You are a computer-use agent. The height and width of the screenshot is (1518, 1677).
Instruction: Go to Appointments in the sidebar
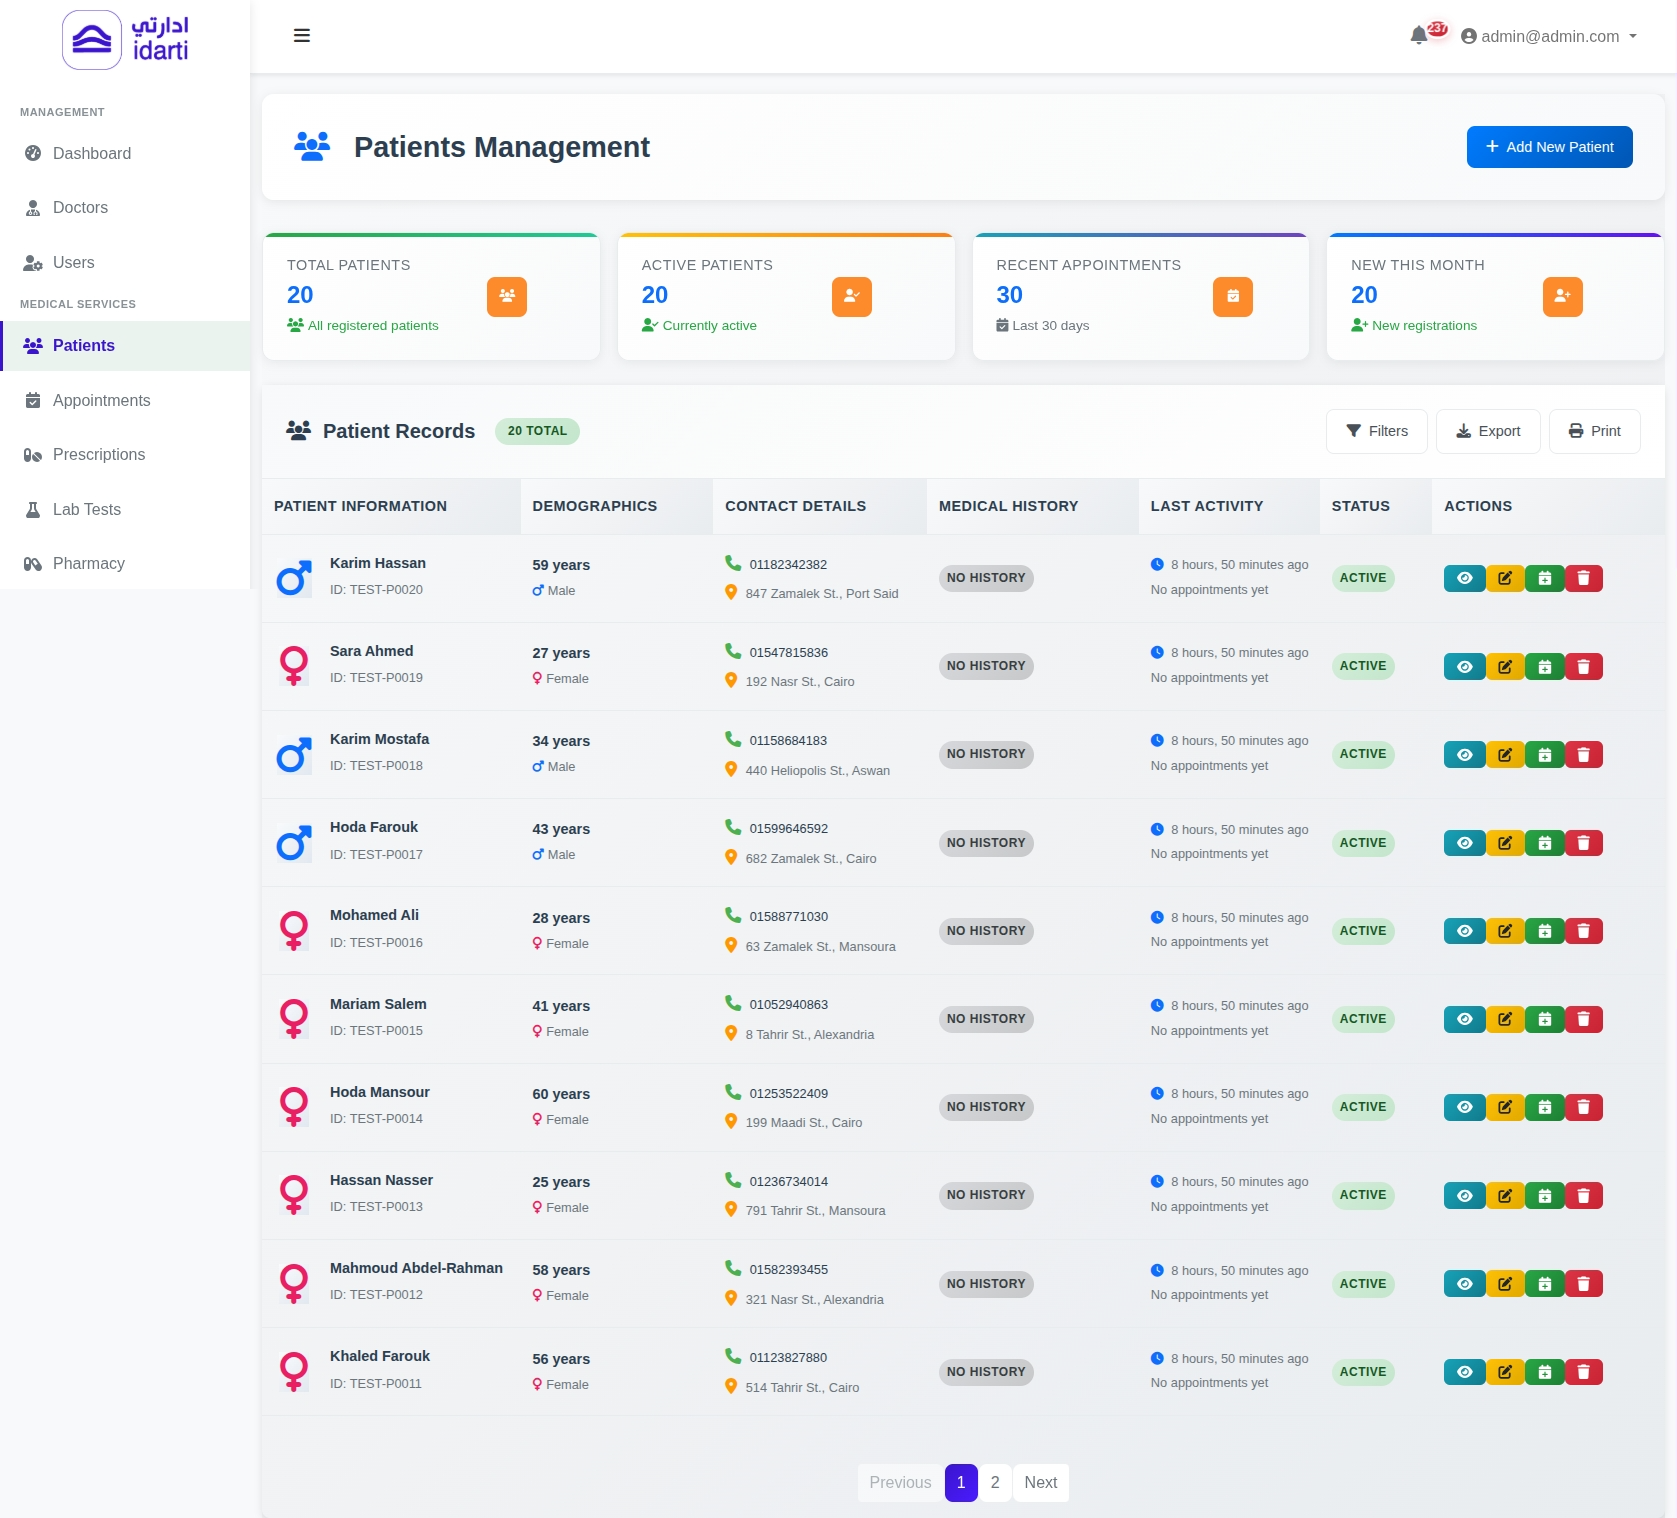click(x=101, y=400)
